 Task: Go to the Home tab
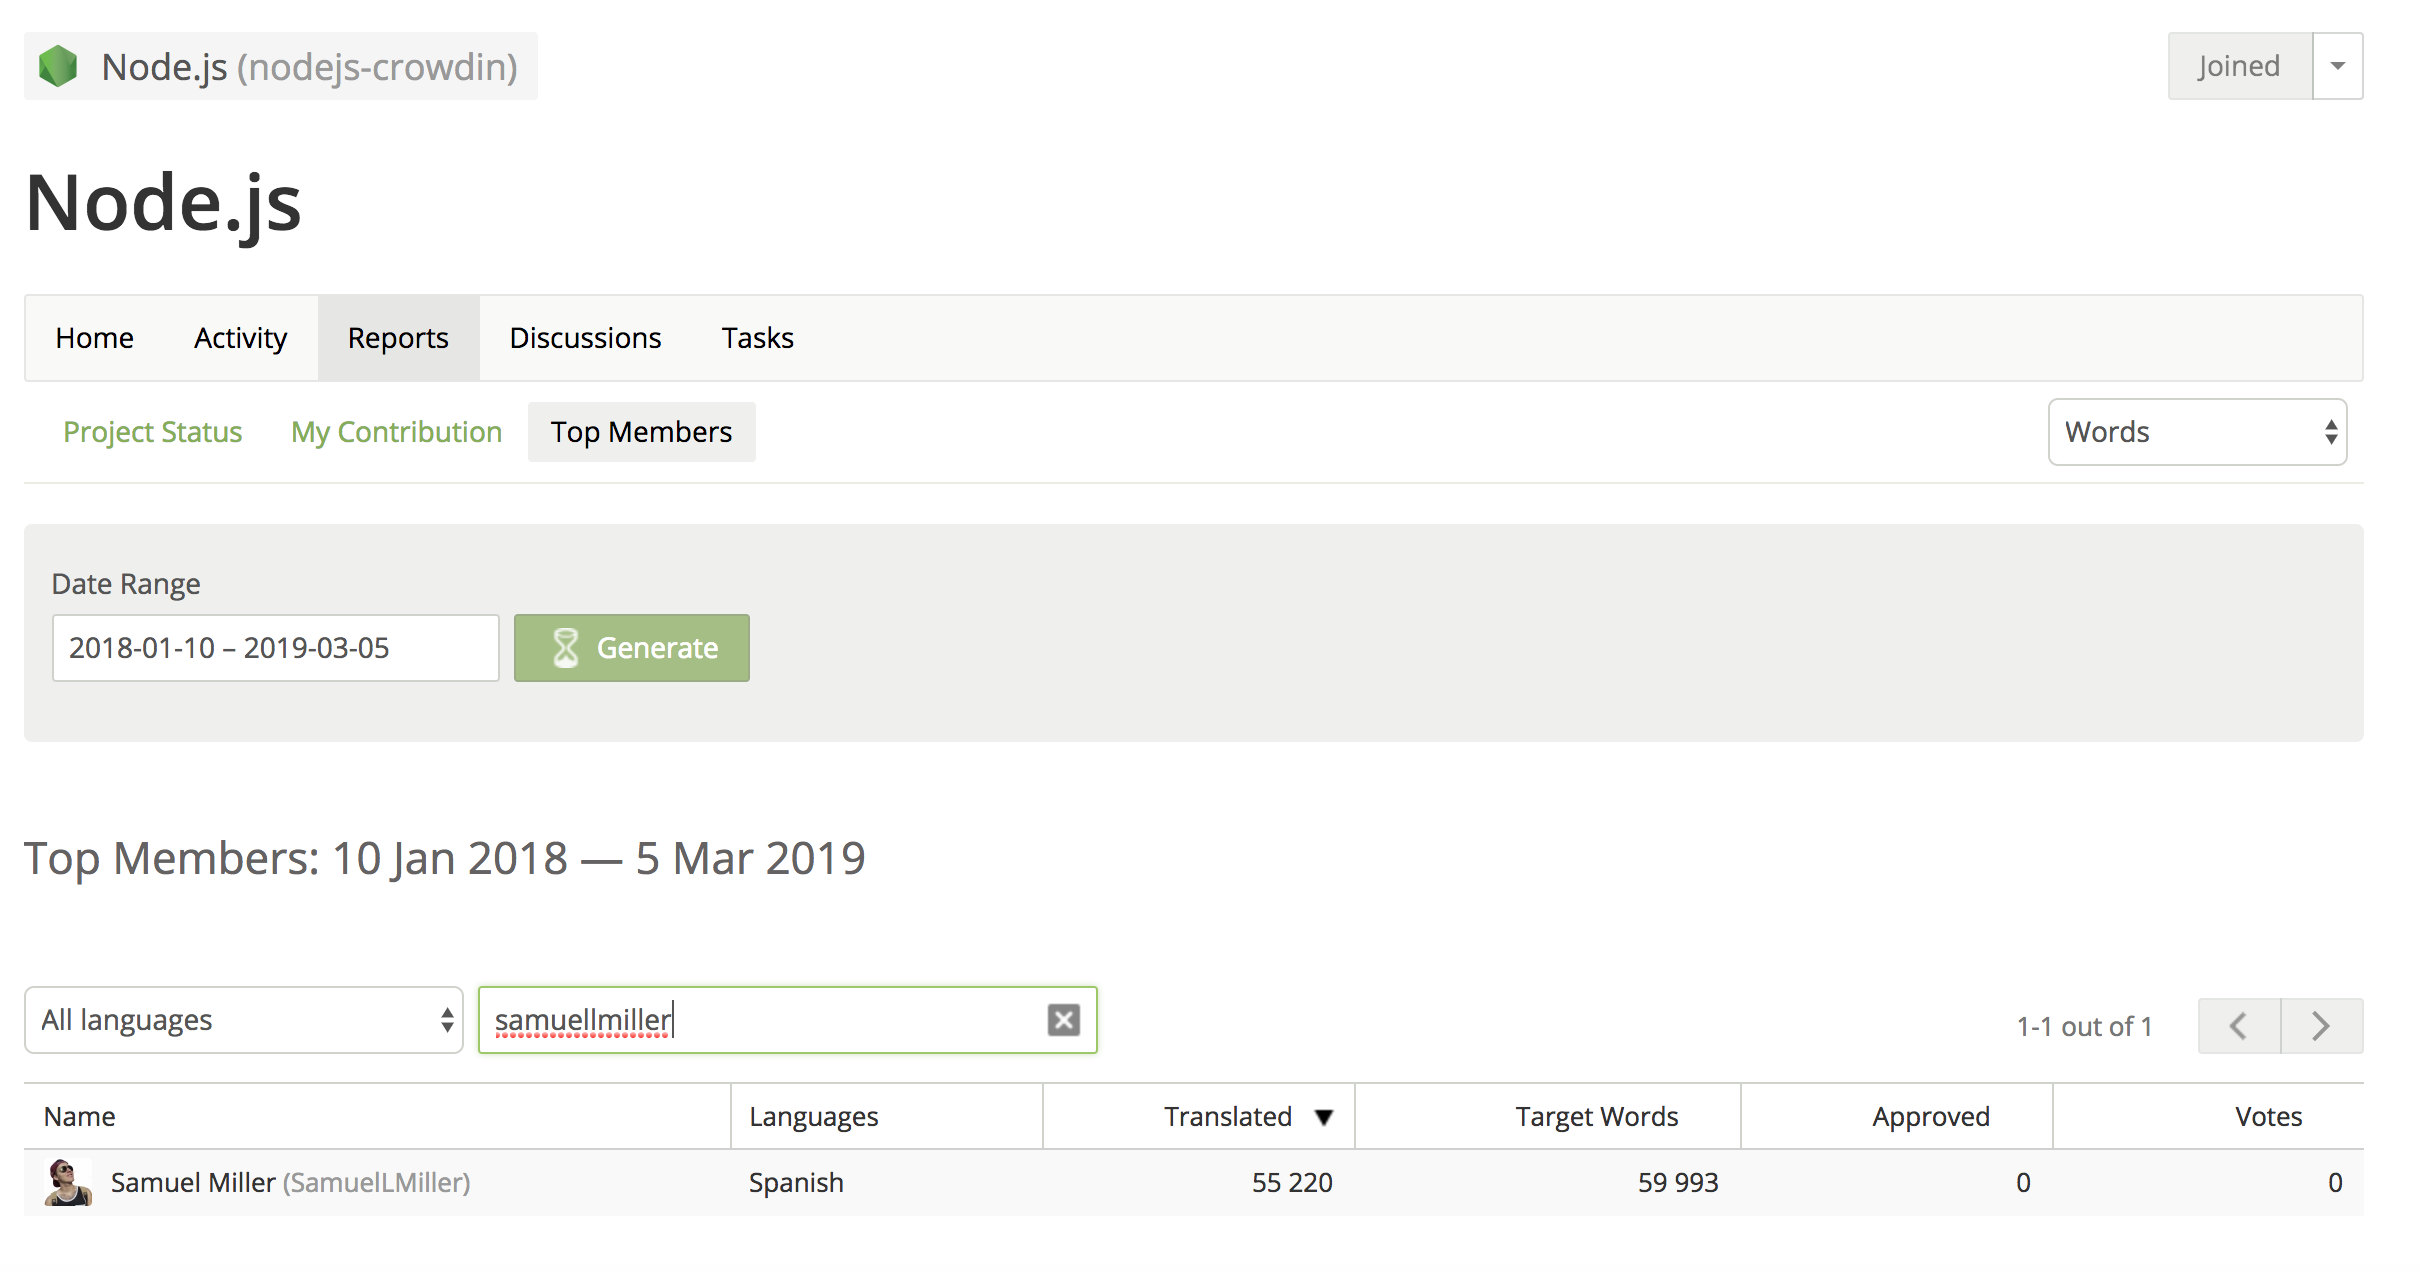click(94, 338)
